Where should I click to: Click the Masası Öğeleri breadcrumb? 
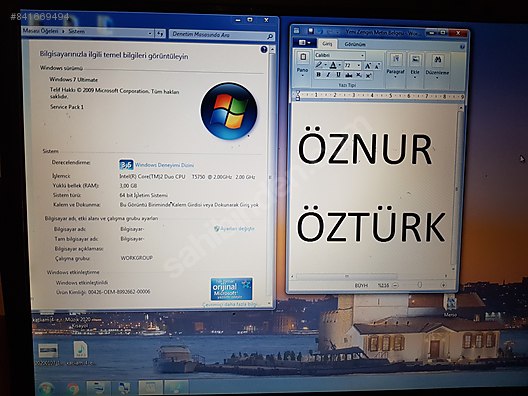[x=40, y=31]
